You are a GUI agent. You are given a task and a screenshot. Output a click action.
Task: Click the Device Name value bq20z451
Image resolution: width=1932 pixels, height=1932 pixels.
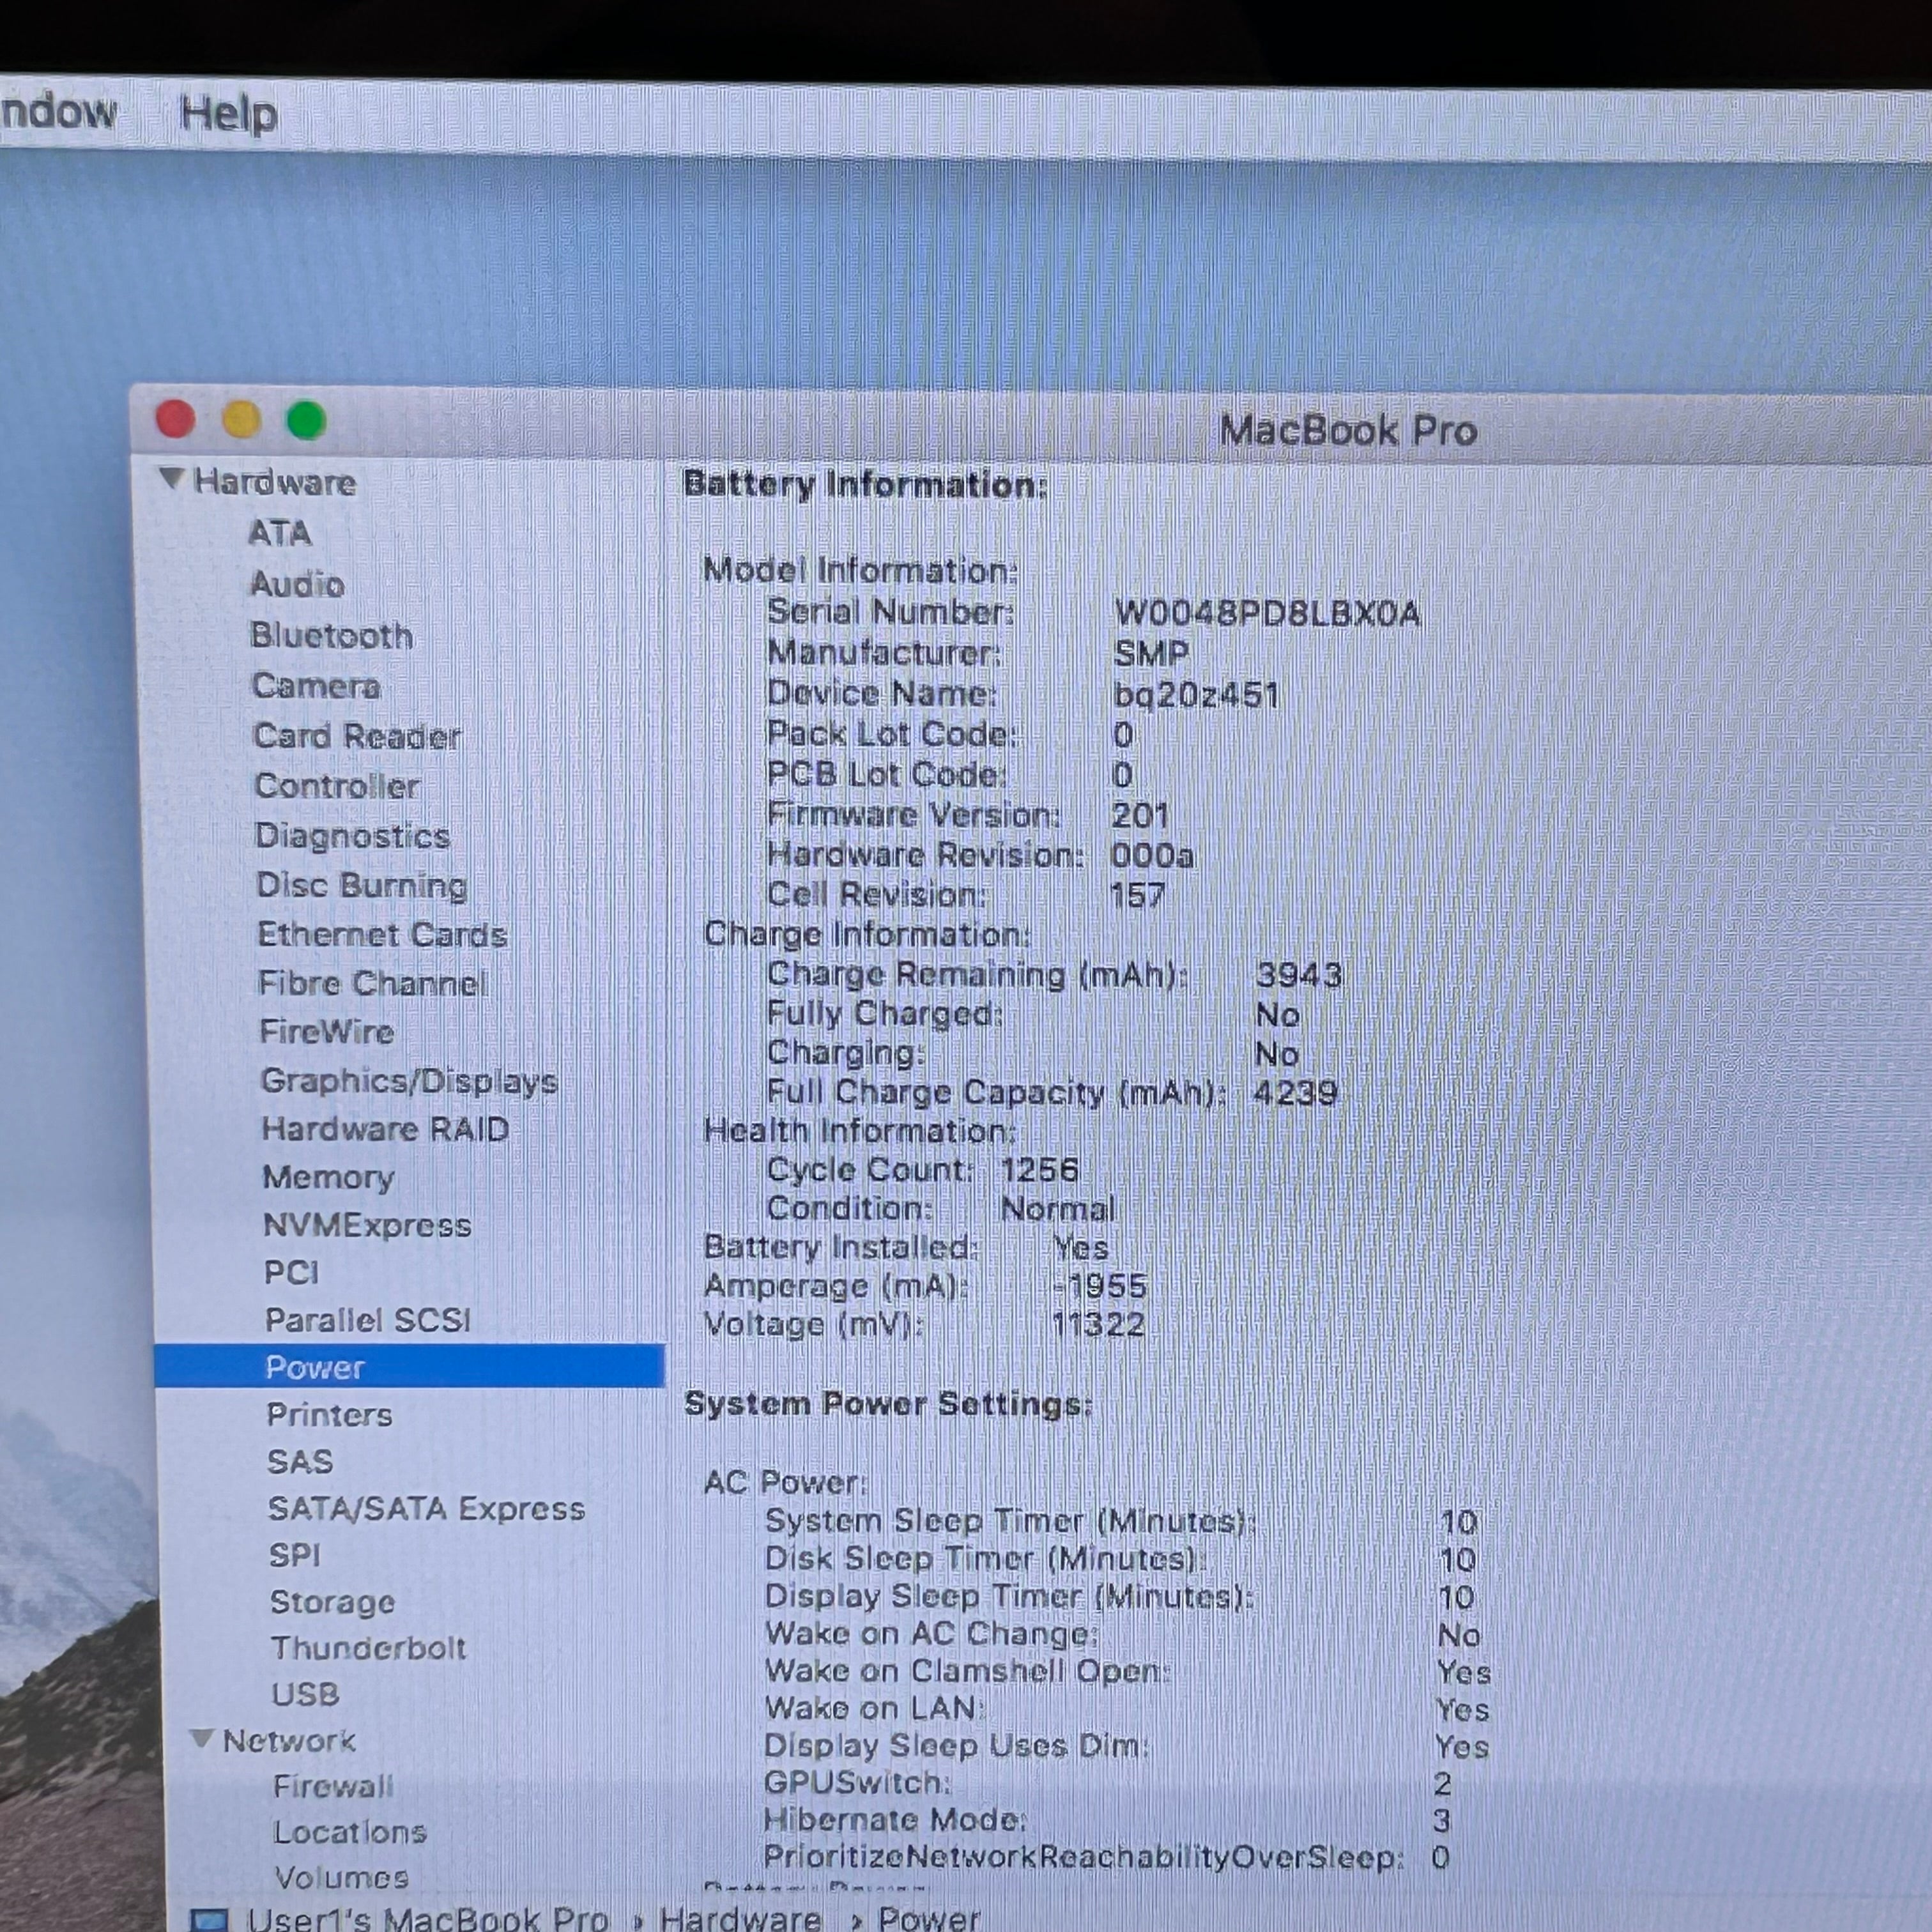[1196, 694]
